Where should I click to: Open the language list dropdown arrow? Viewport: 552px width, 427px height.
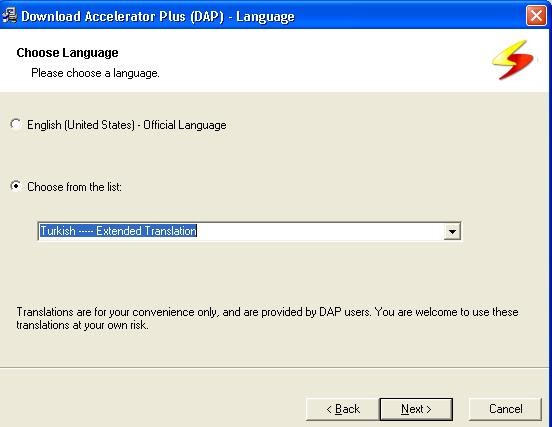452,231
